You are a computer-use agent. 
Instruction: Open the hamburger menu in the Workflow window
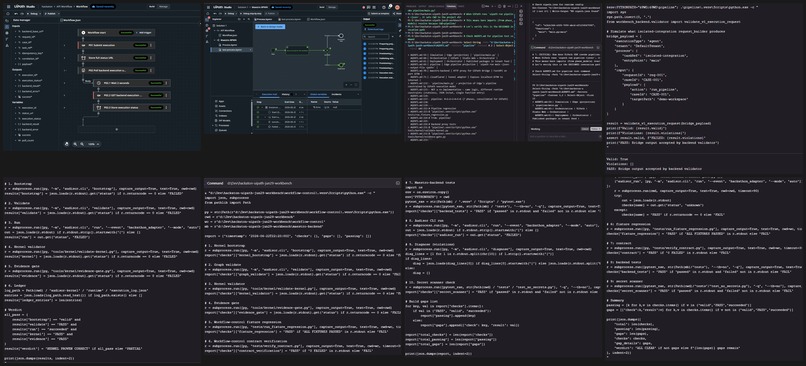[8, 7]
